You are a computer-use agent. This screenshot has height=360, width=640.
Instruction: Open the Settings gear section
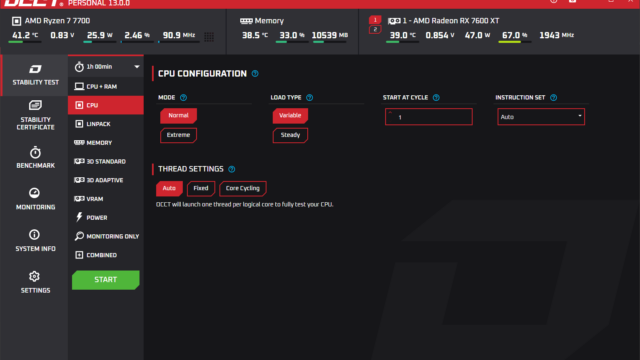35,282
